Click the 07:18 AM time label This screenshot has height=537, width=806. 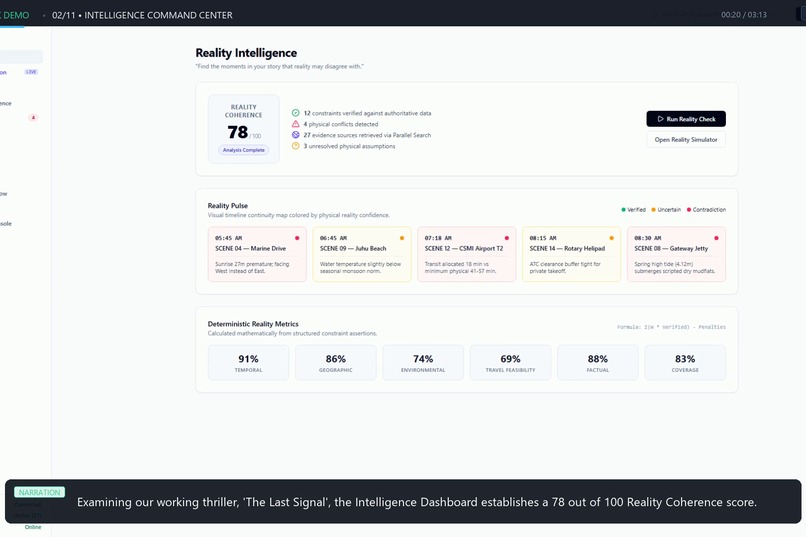coord(438,238)
